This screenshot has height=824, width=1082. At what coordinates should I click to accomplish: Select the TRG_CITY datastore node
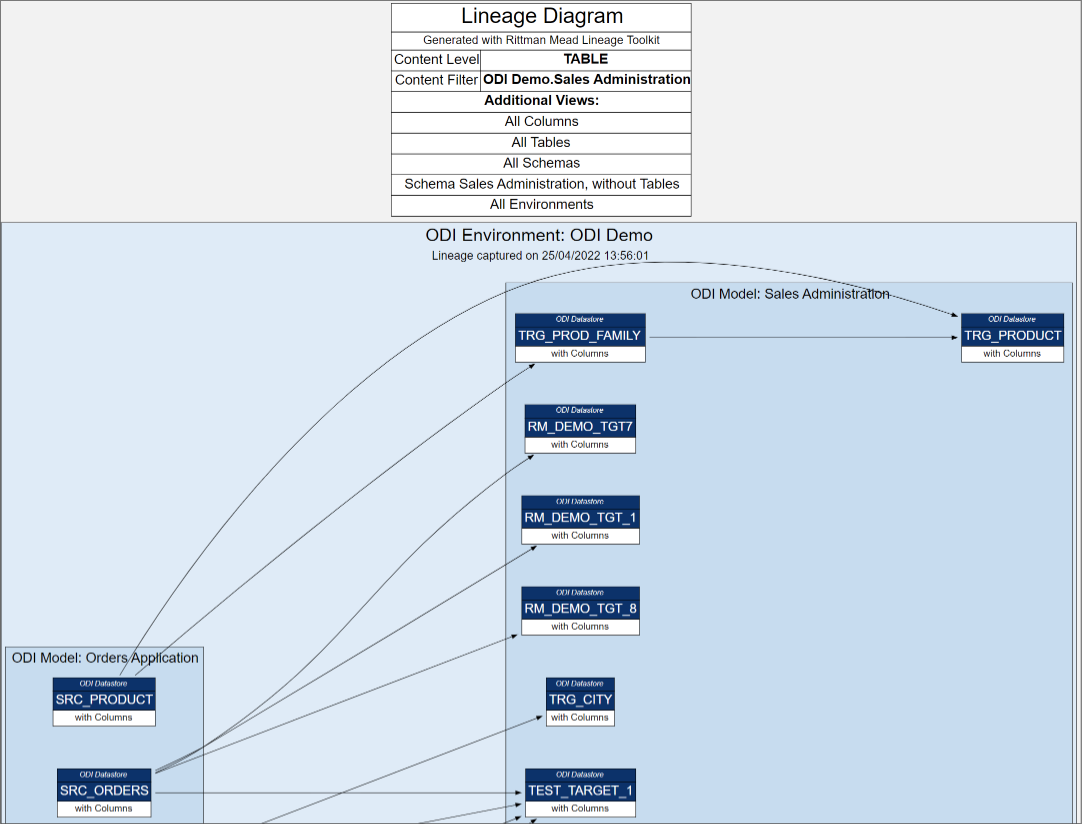tap(580, 700)
